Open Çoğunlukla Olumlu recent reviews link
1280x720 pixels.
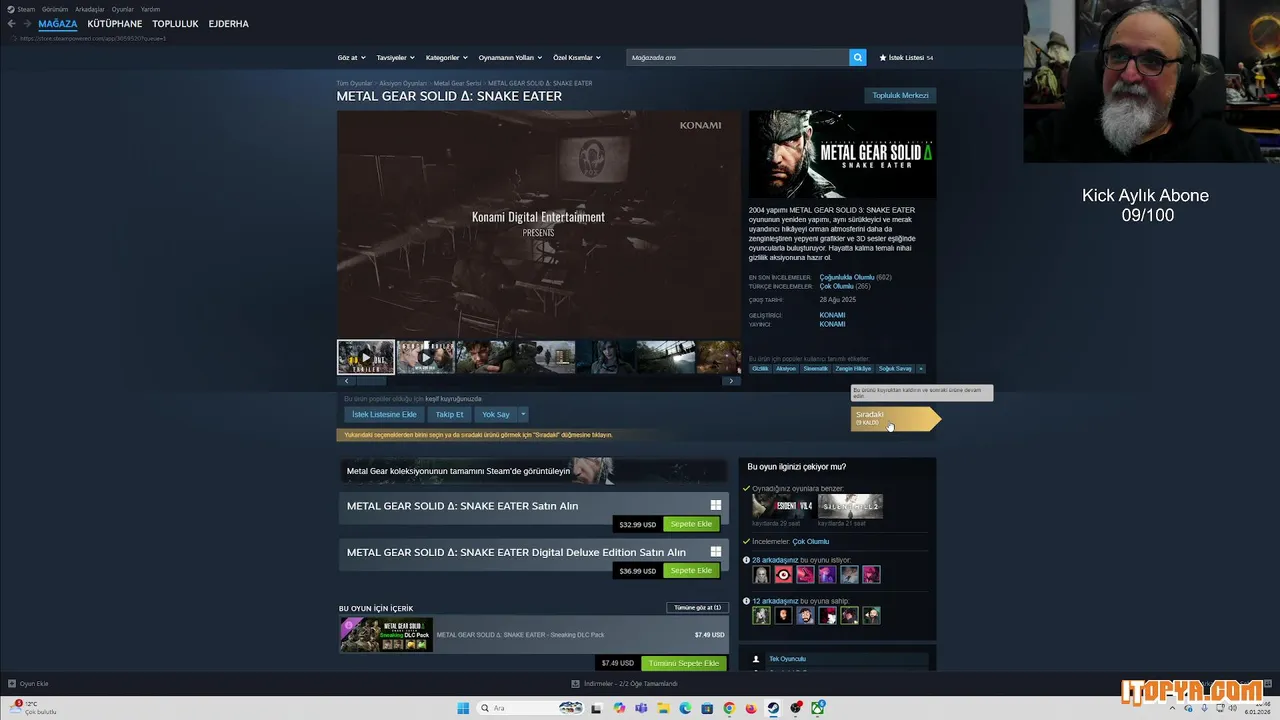tap(847, 277)
